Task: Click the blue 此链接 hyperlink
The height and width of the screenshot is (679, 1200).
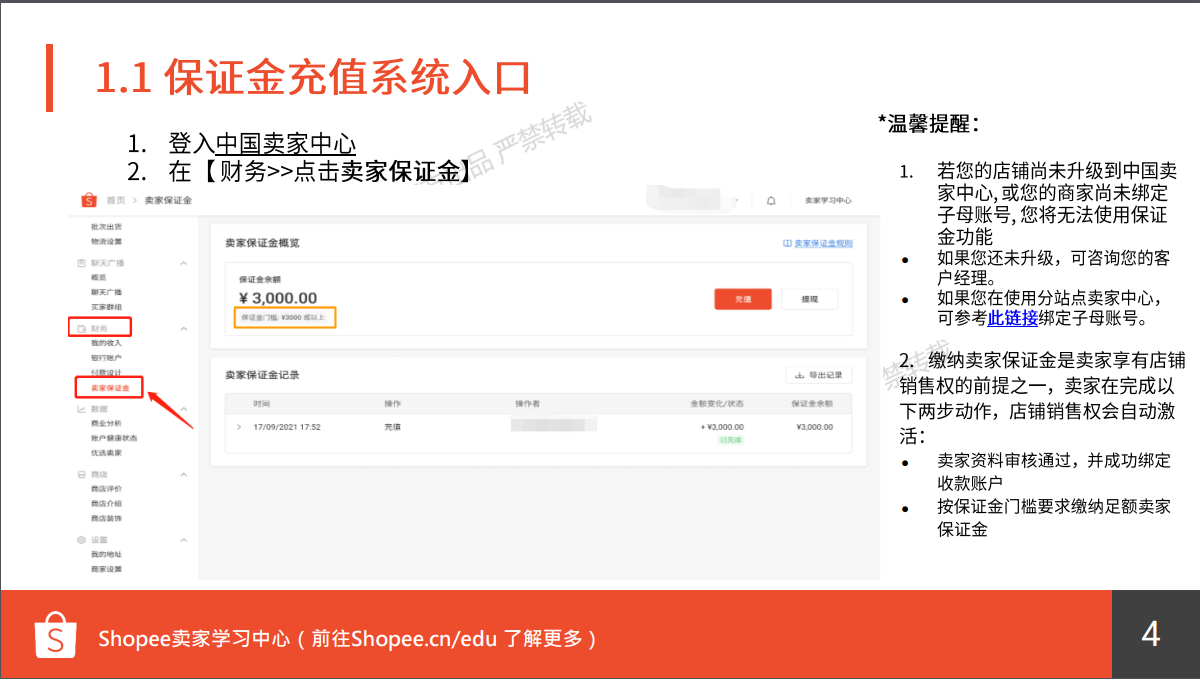Action: (1012, 319)
